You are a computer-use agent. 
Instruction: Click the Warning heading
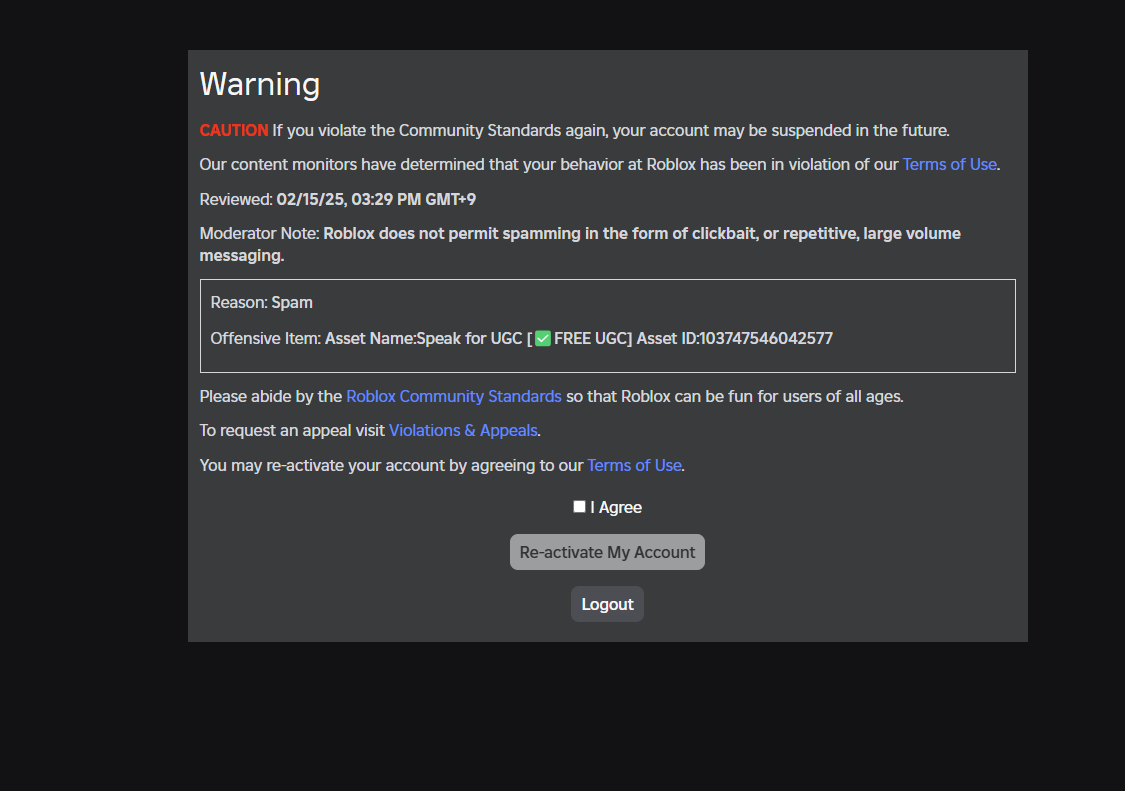click(260, 84)
